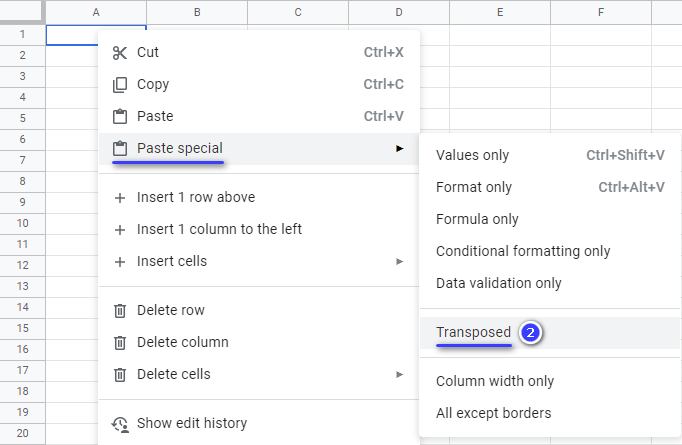Select Format only paste option
The image size is (682, 445).
(550, 187)
